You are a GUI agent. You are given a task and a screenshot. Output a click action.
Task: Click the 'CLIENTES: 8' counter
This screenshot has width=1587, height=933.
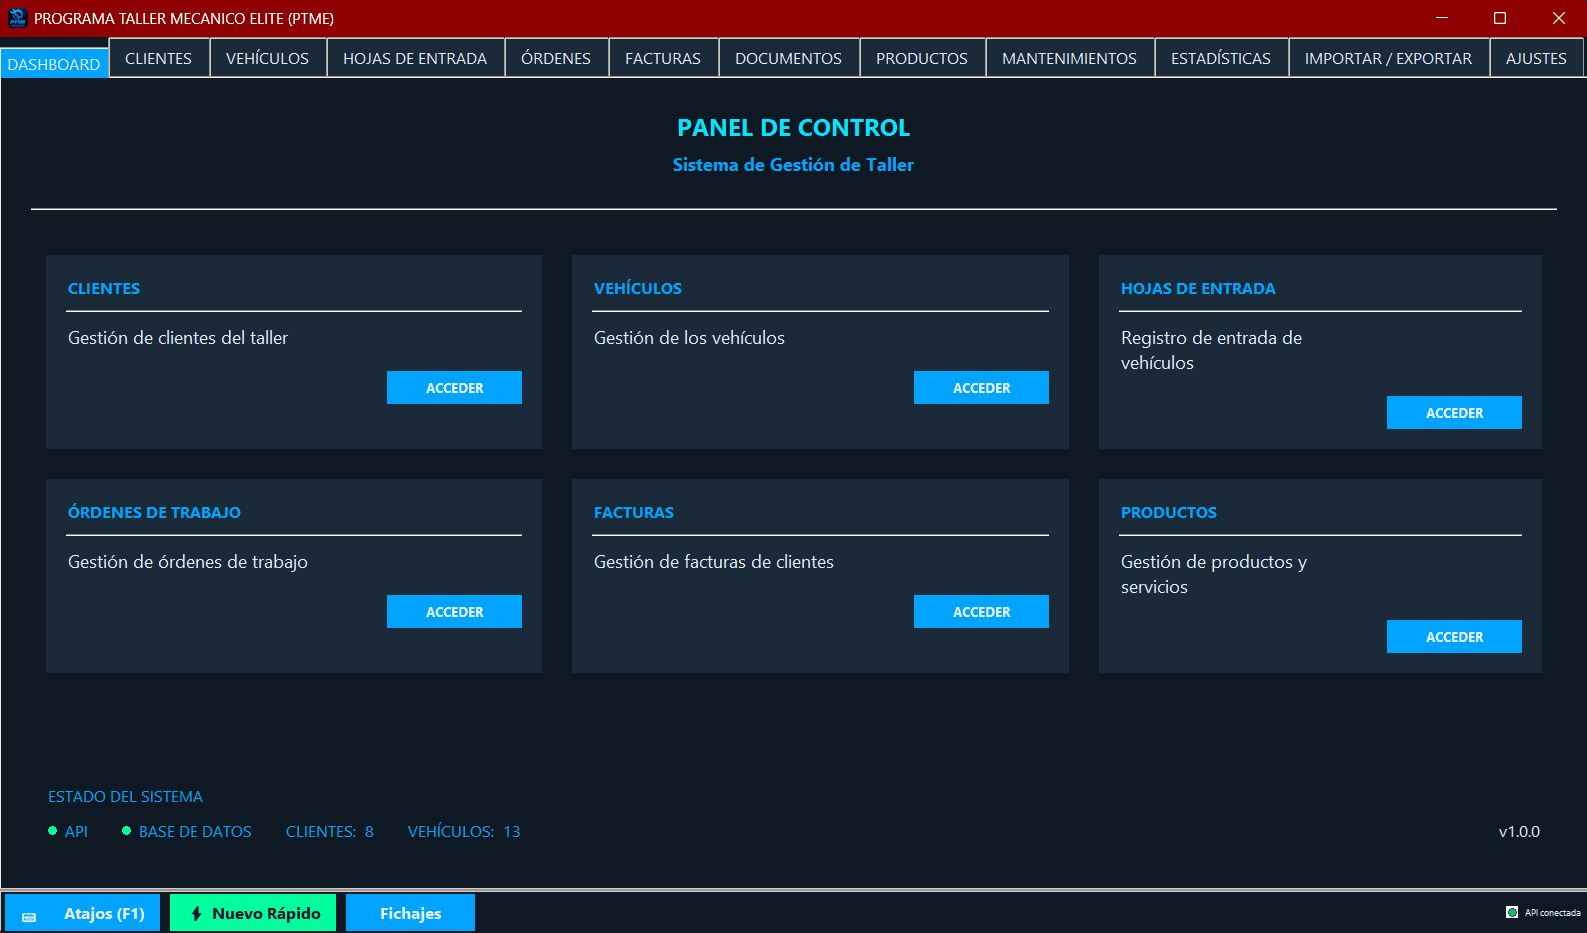[330, 831]
